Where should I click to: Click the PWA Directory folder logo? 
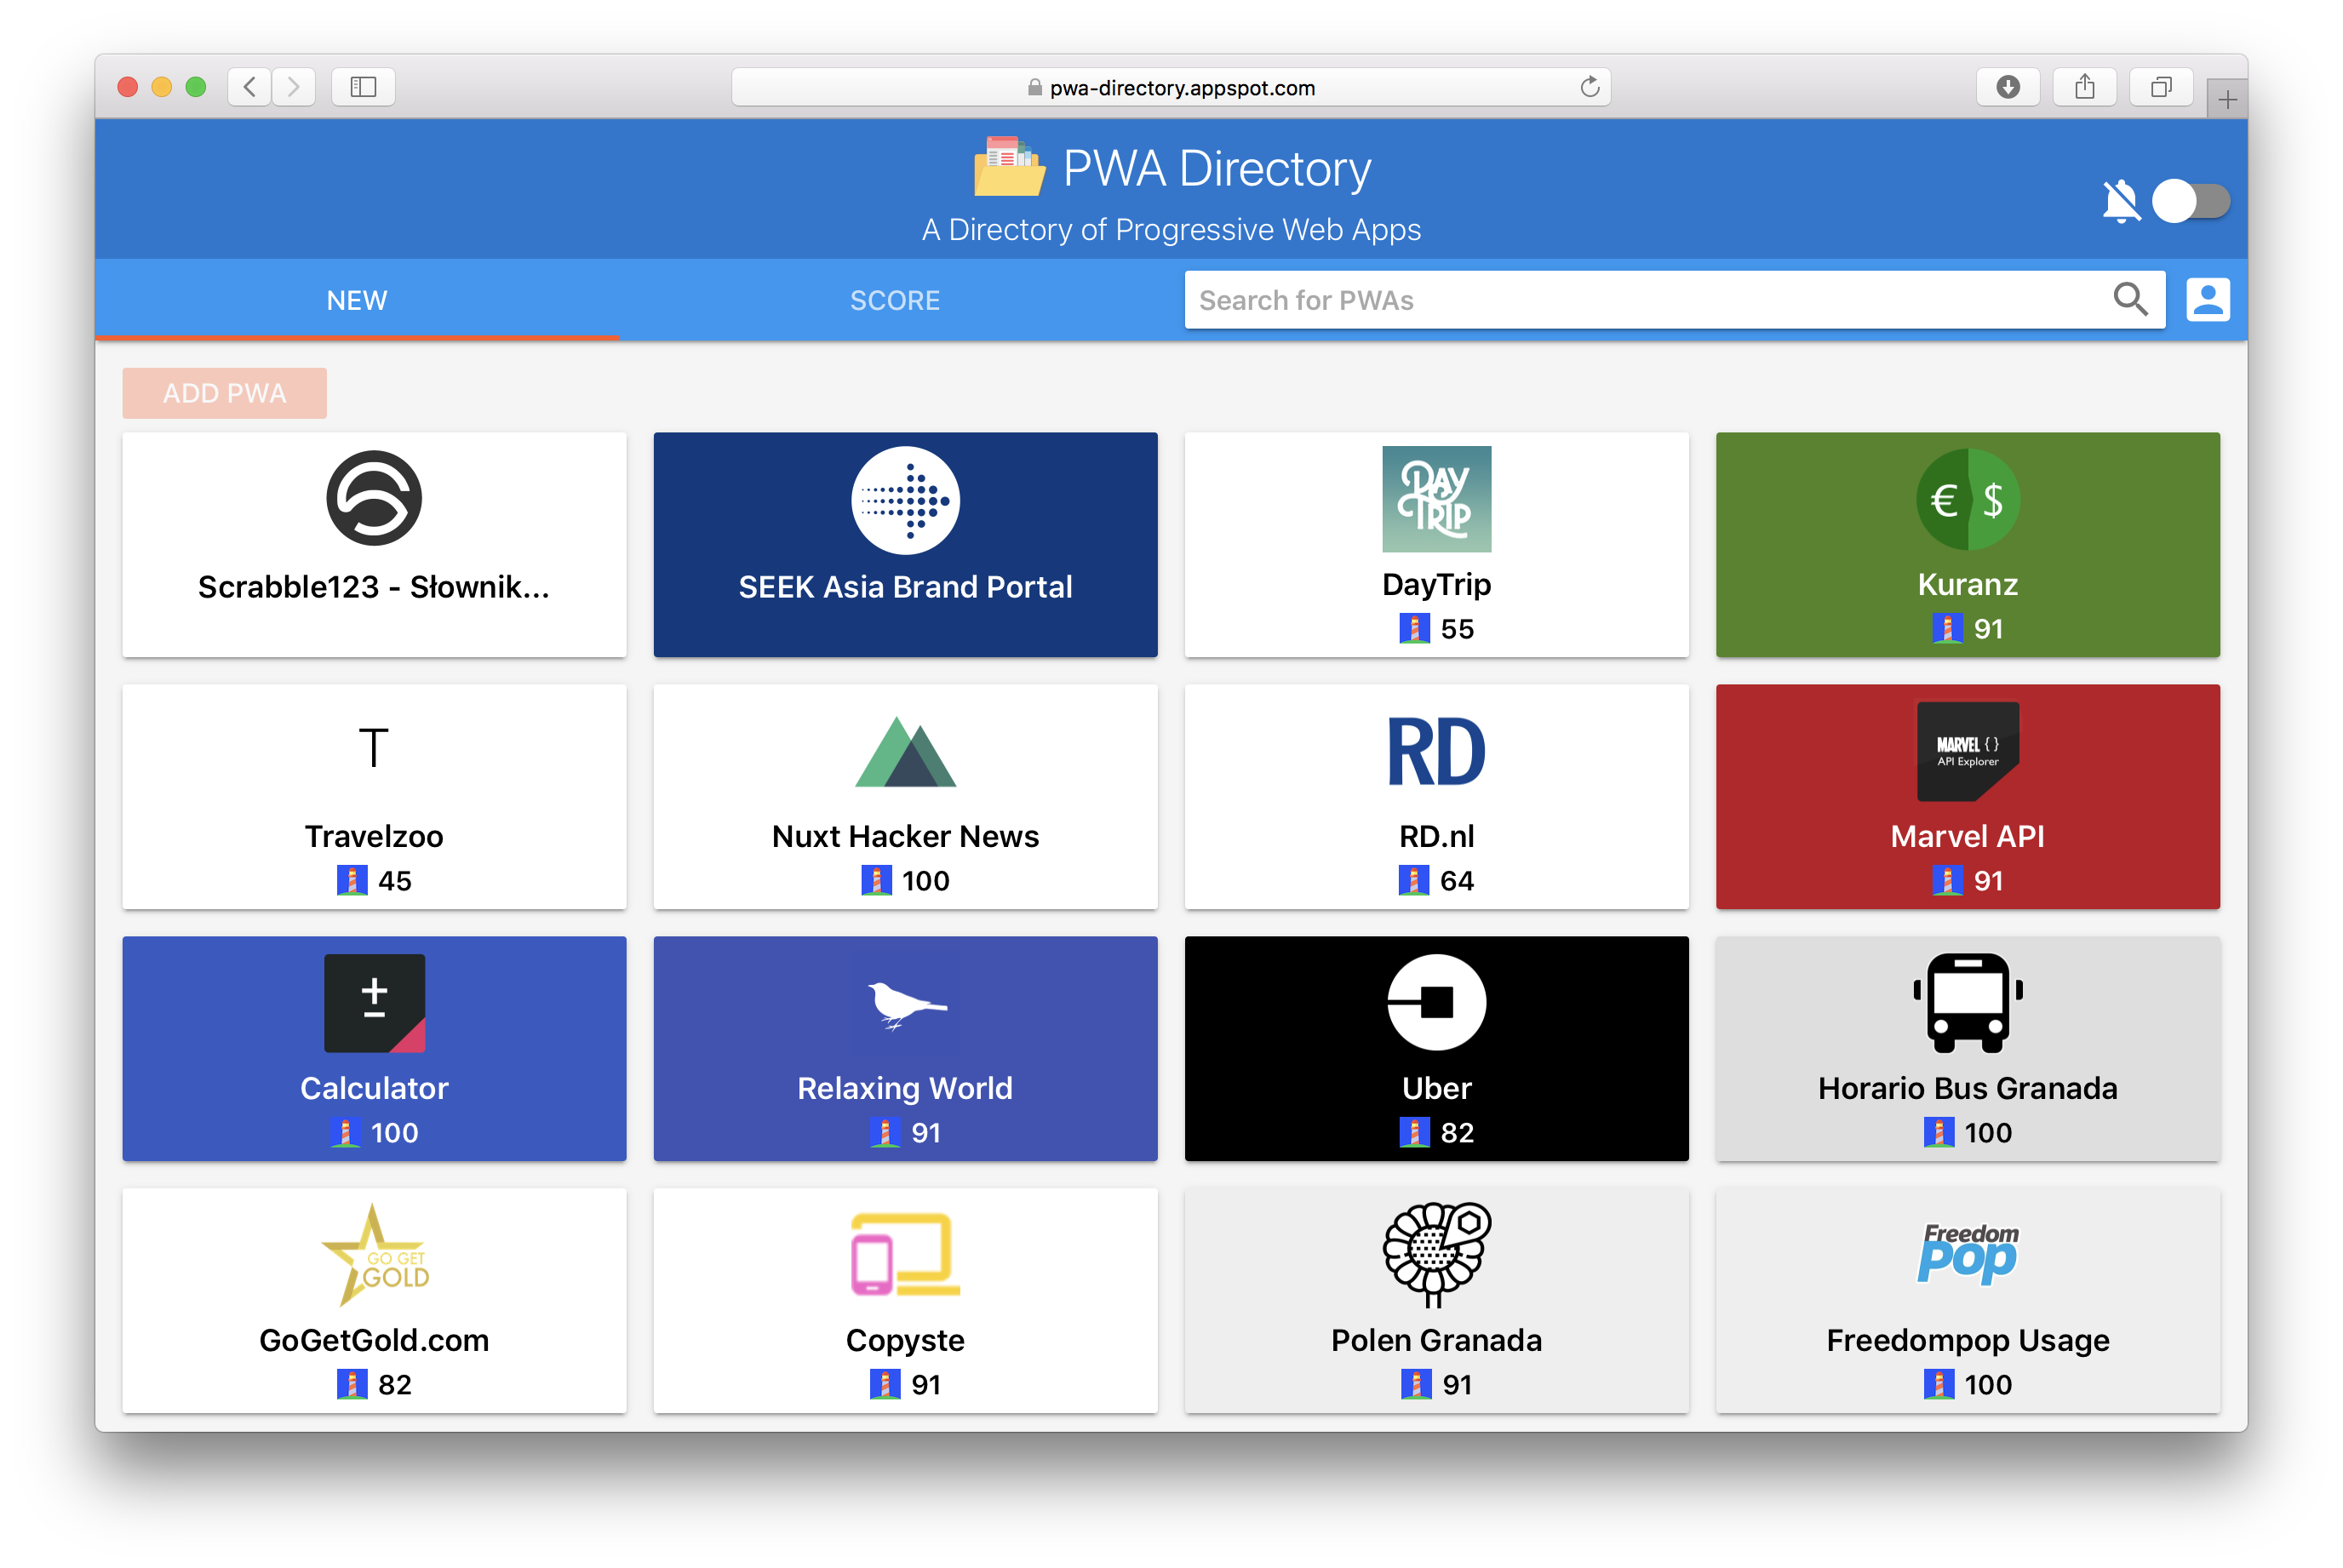tap(1009, 168)
